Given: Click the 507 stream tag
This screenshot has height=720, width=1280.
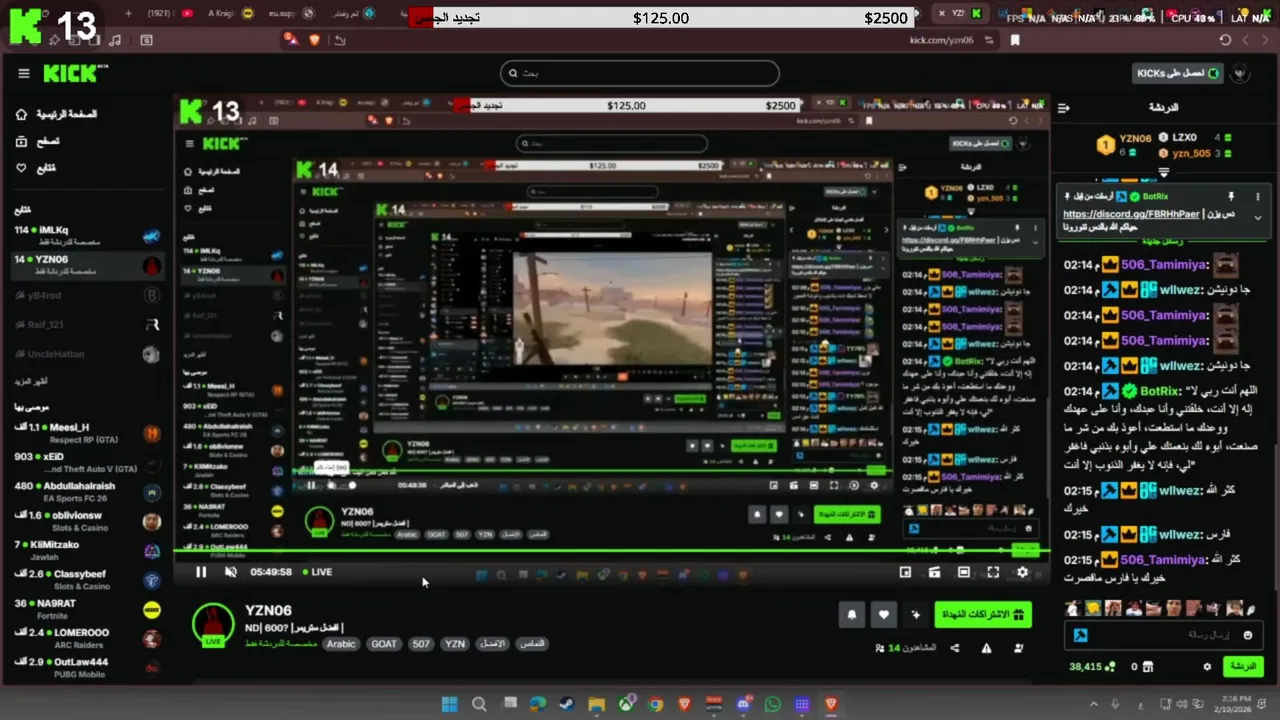Looking at the screenshot, I should (421, 644).
